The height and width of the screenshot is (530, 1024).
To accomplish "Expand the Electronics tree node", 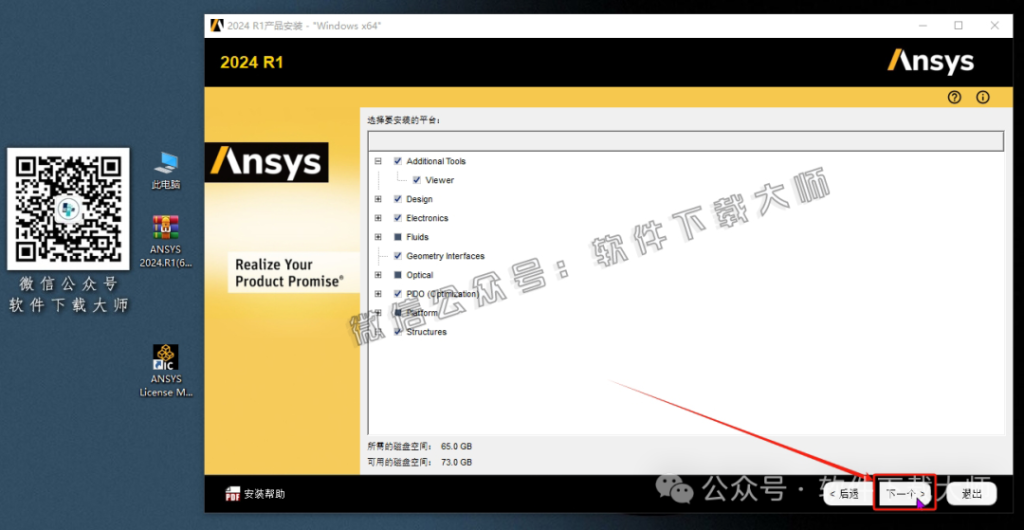I will tap(377, 217).
